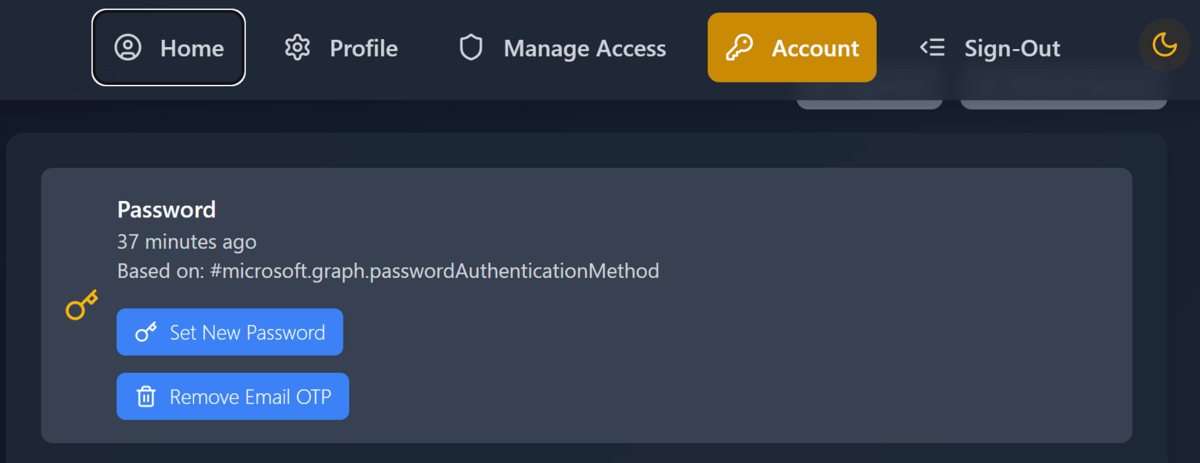Open Manage Access from the navigation
Screen dimensions: 1200x463
point(584,48)
